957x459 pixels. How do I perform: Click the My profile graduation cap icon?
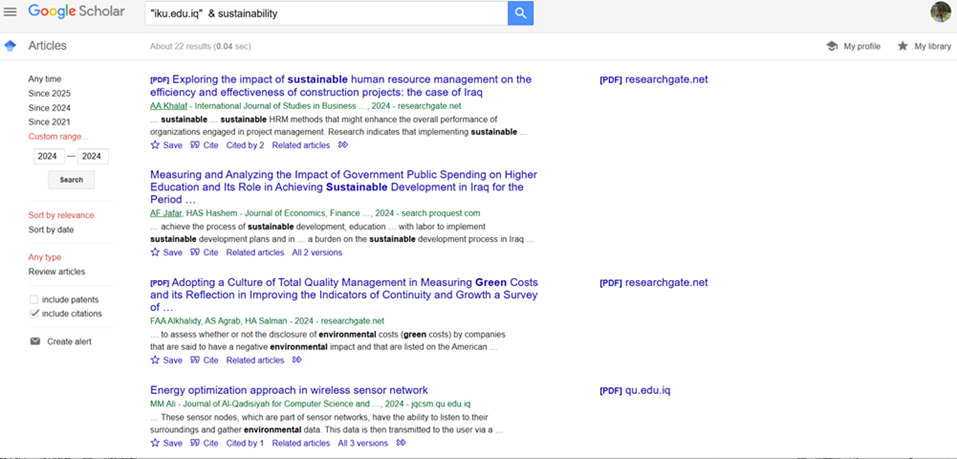(832, 46)
